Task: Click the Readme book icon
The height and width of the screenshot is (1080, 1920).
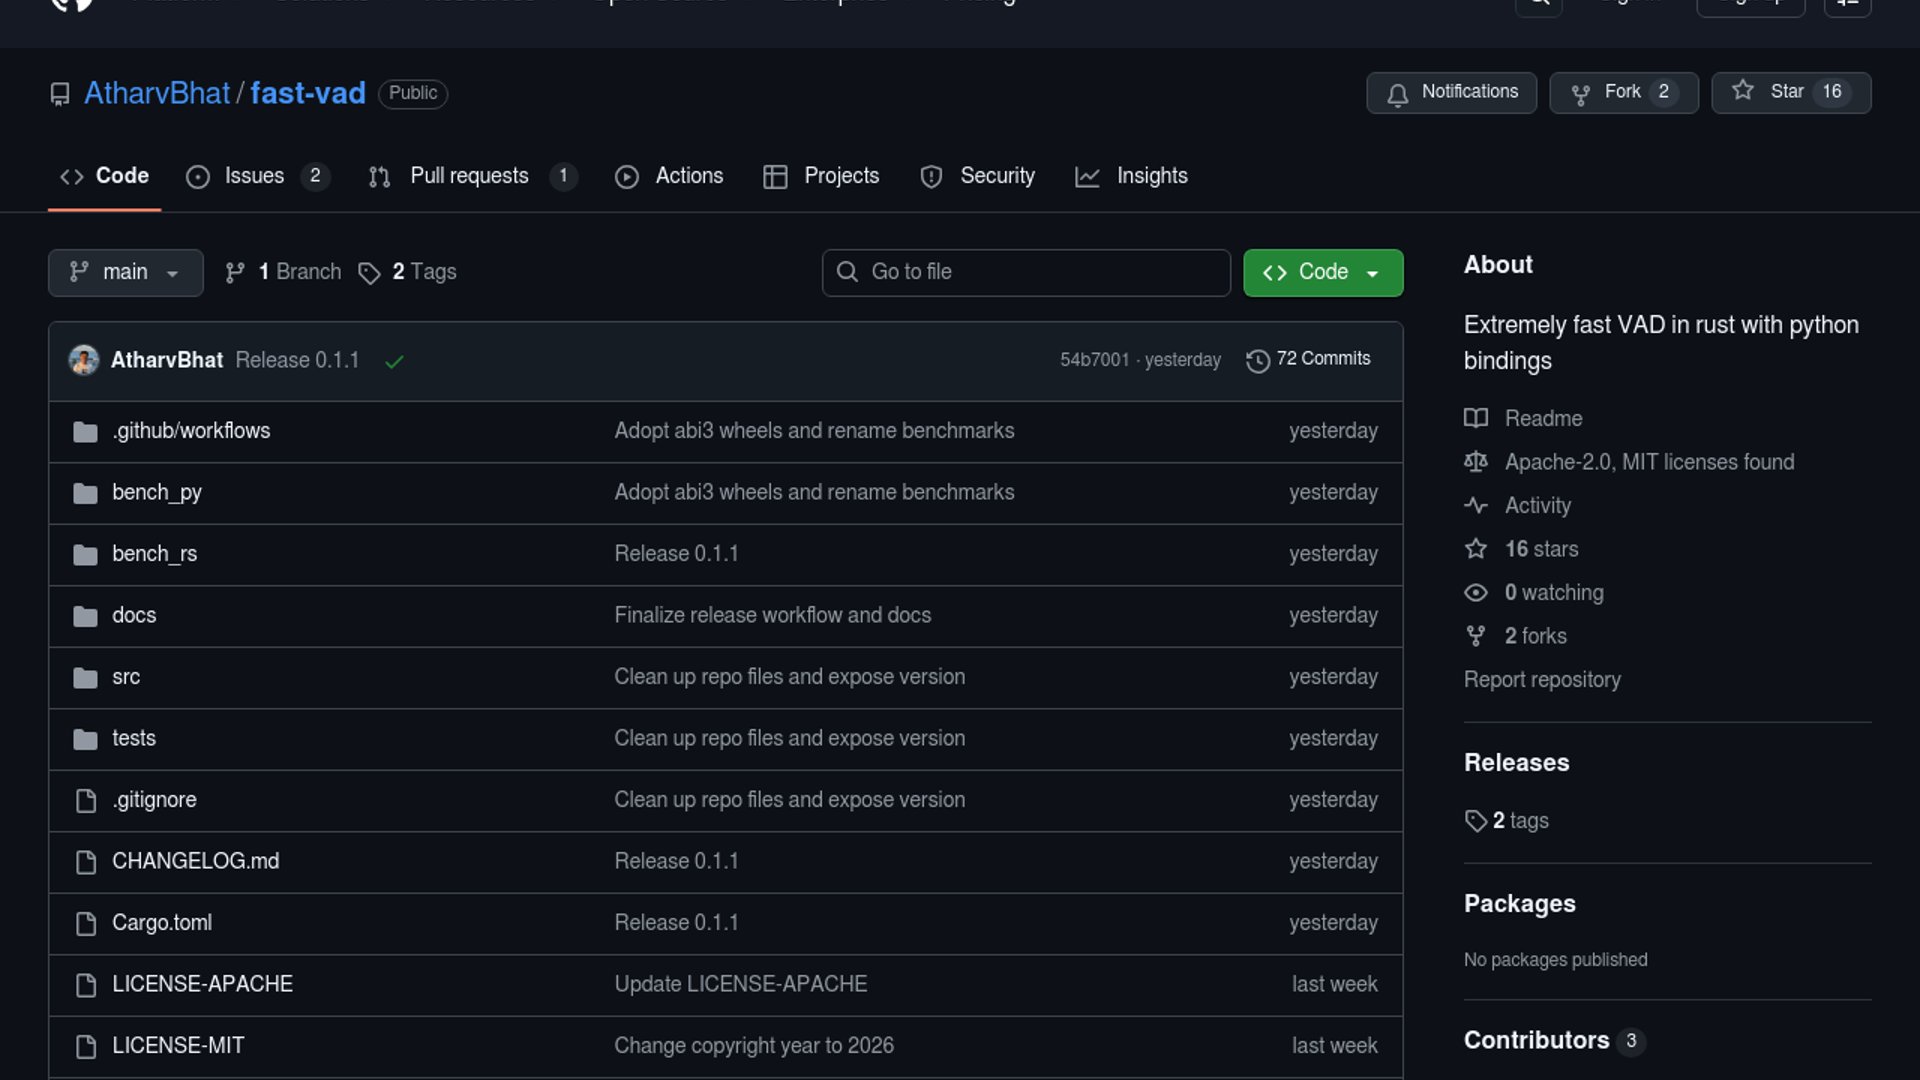Action: (1475, 418)
